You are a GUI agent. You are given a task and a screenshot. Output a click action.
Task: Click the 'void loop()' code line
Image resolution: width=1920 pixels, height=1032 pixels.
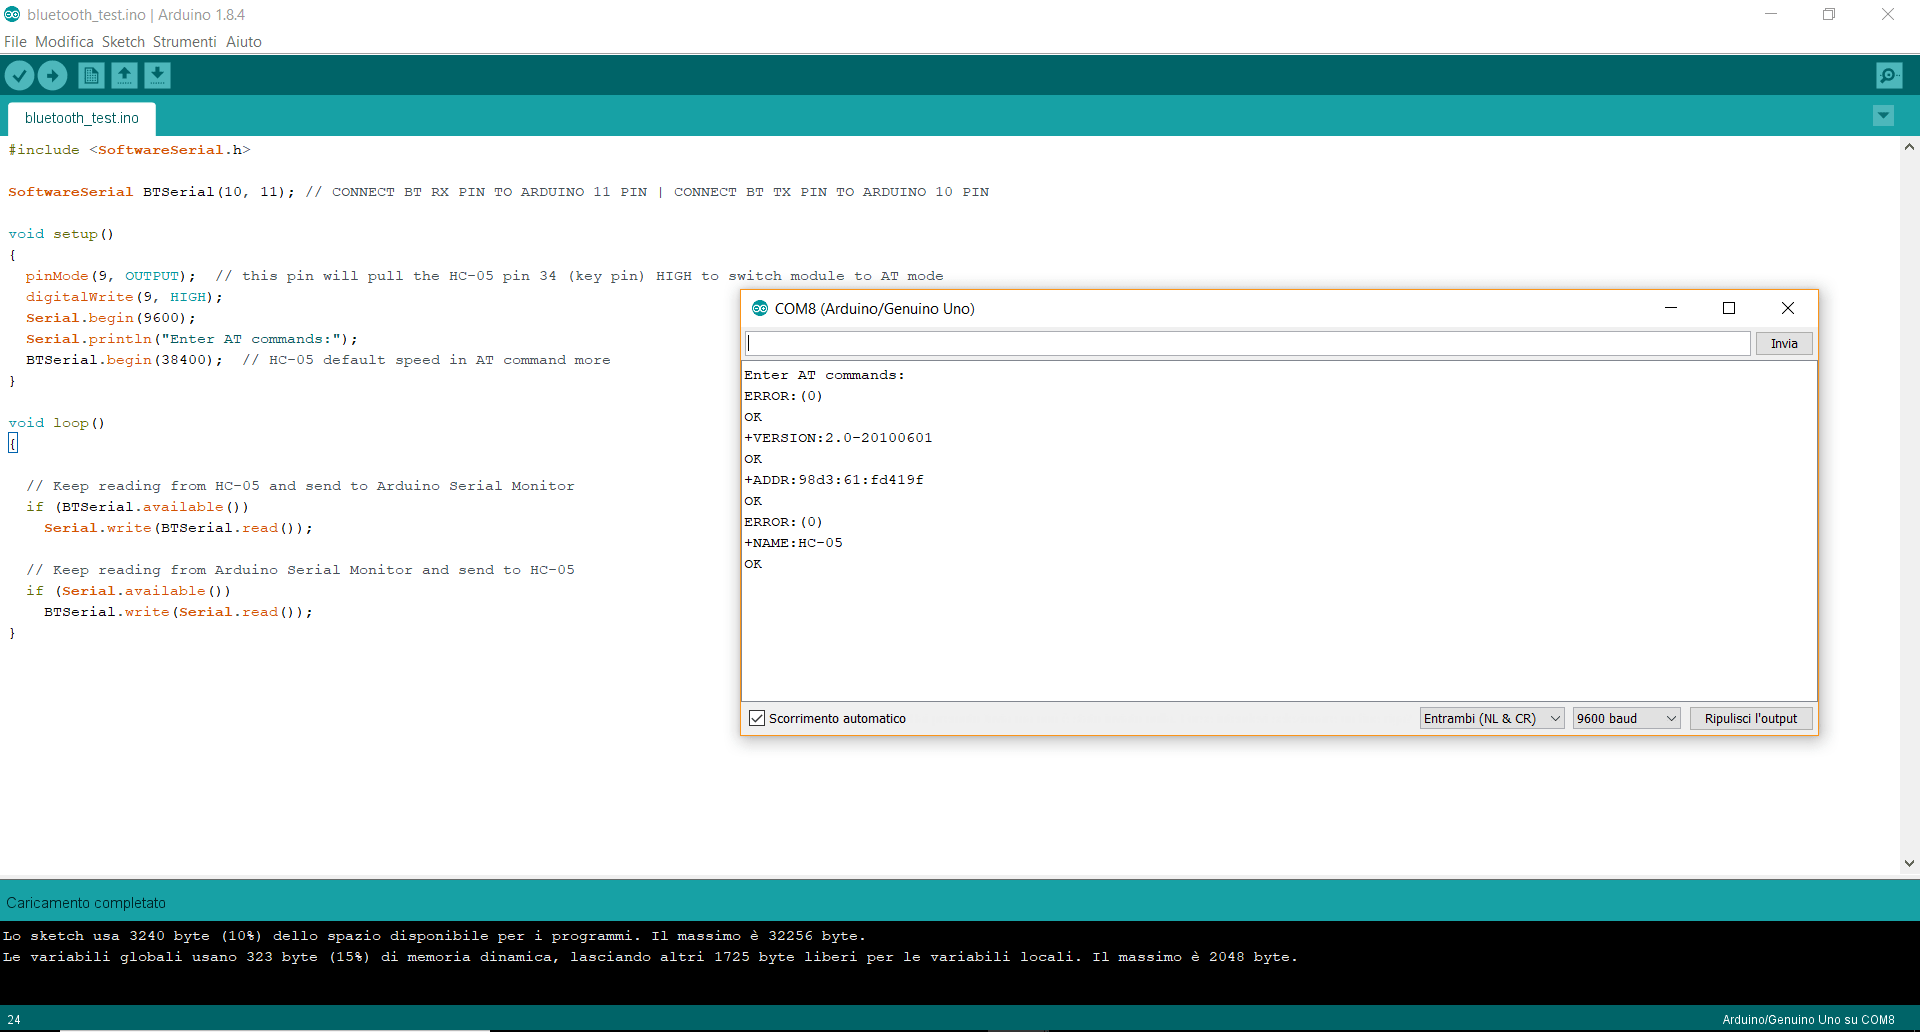57,423
